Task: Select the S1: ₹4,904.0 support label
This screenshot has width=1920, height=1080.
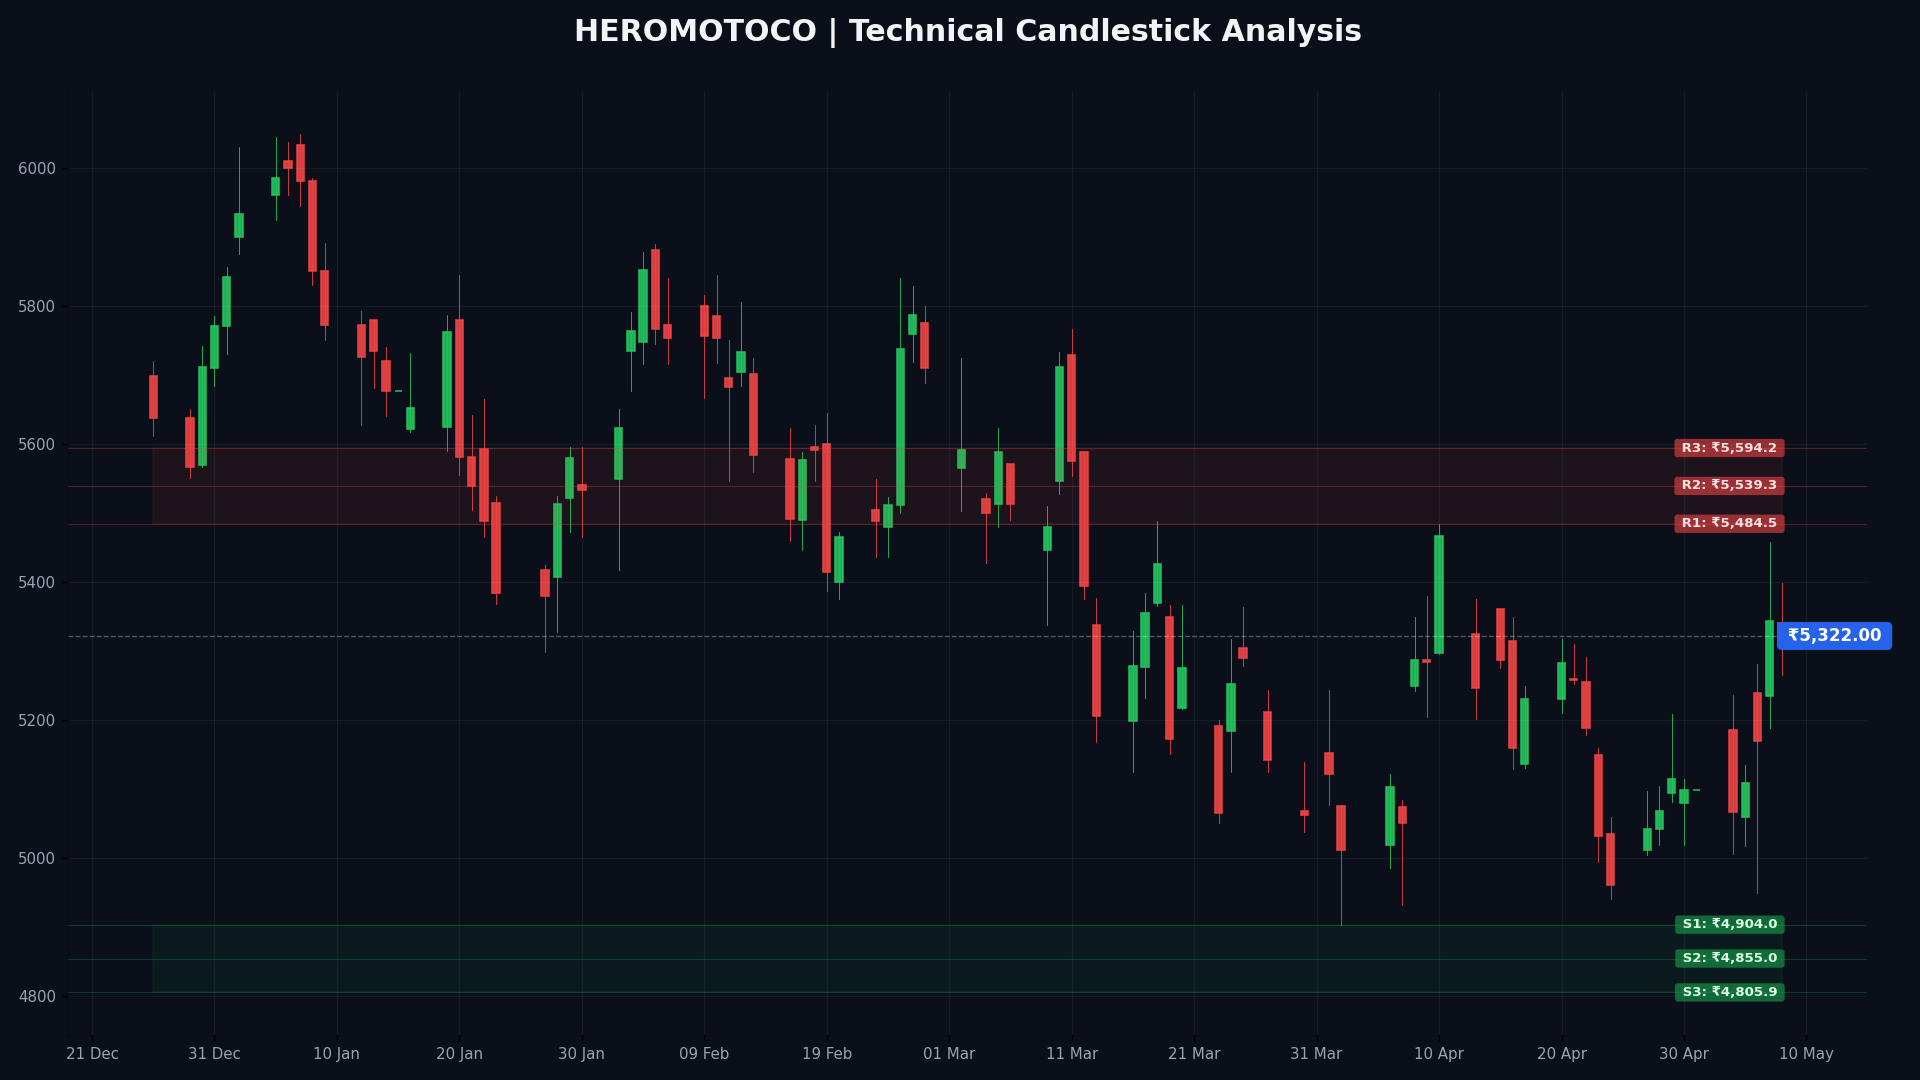Action: pos(1729,925)
